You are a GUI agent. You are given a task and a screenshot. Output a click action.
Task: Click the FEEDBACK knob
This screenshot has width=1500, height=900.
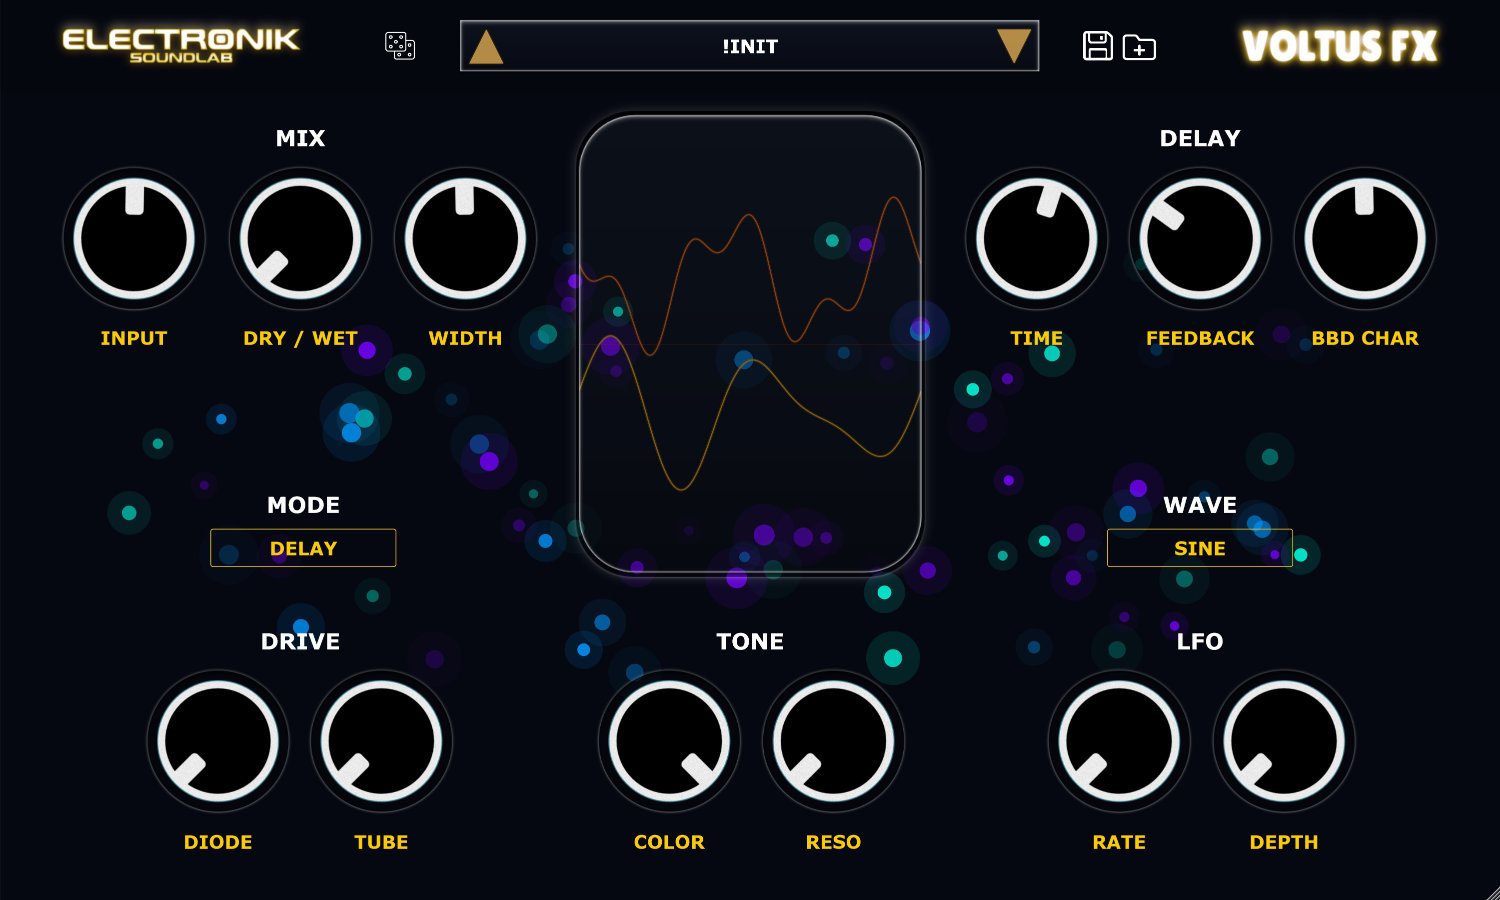click(1200, 239)
